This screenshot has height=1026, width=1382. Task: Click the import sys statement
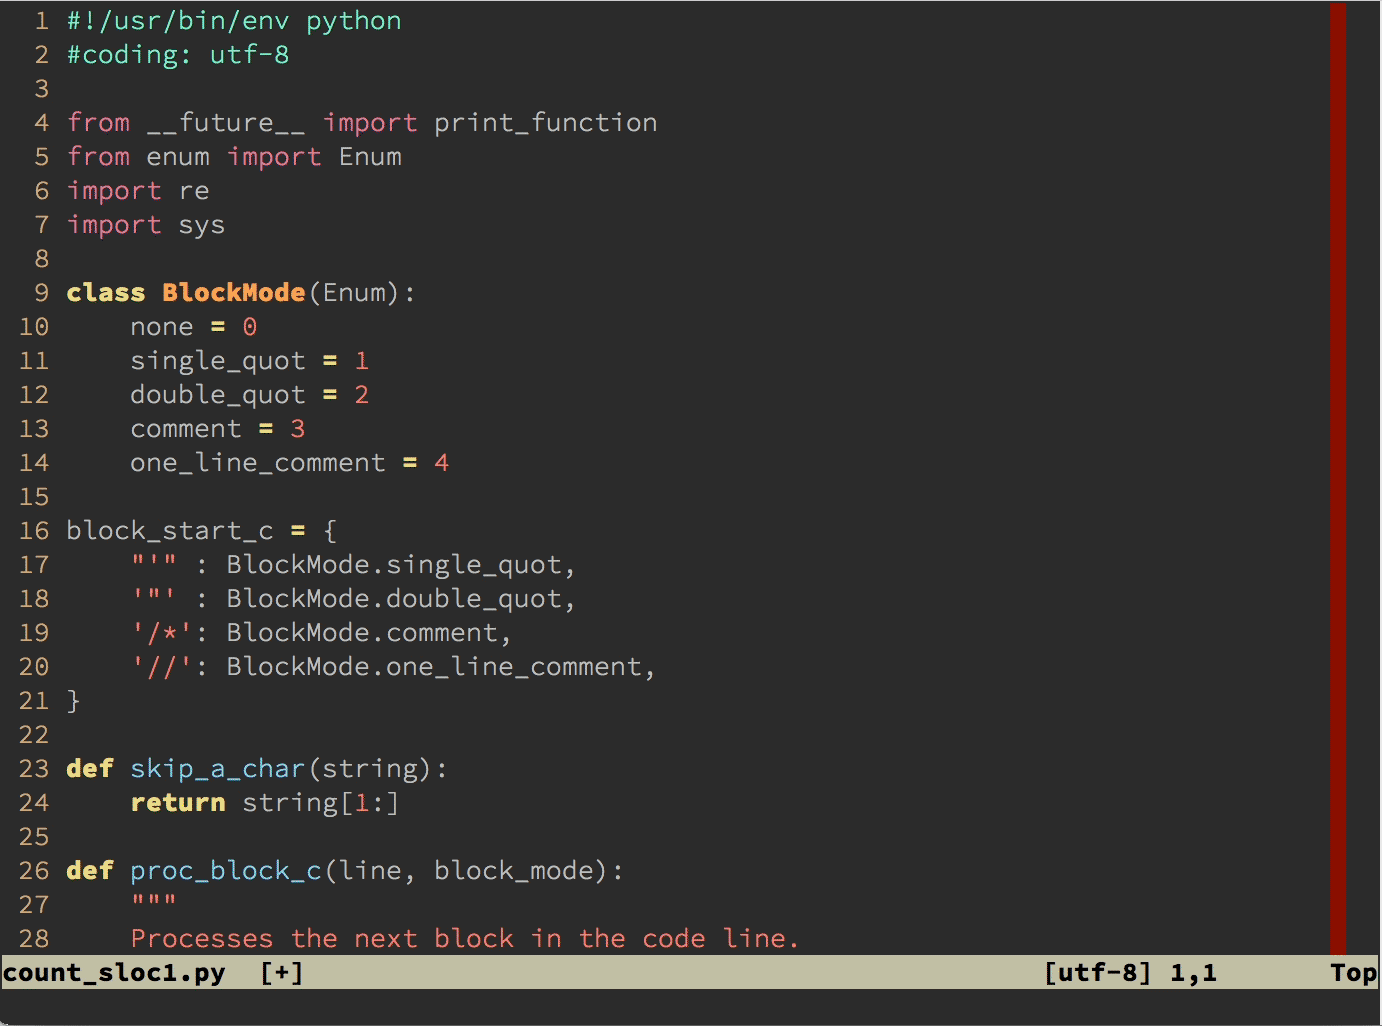tap(146, 224)
